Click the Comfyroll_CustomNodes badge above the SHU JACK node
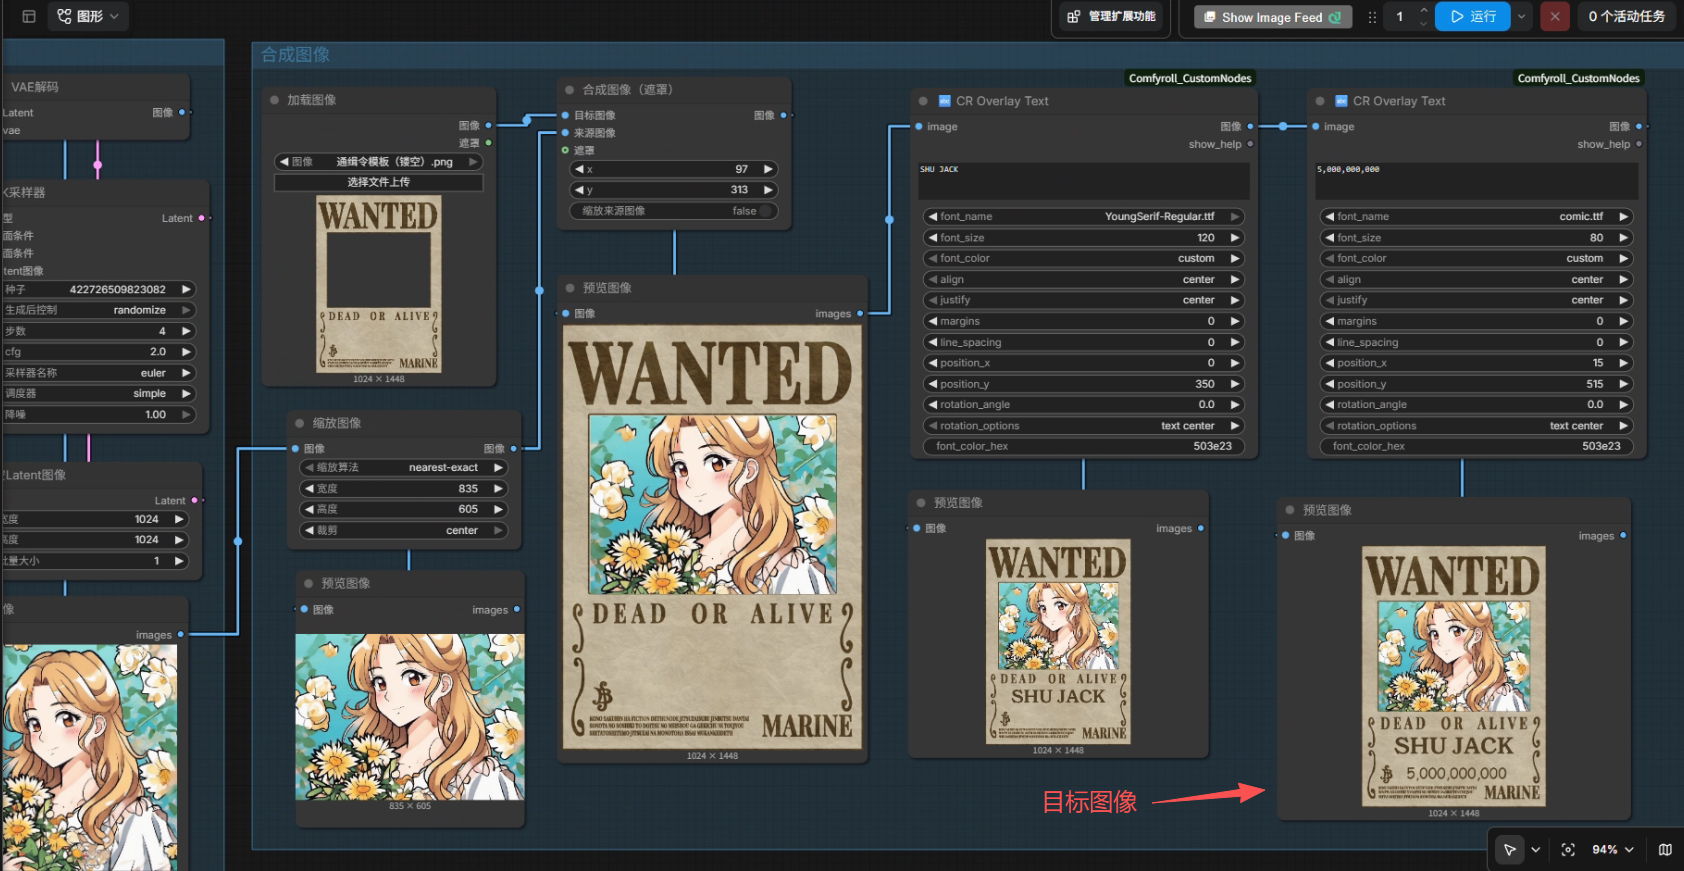Image resolution: width=1684 pixels, height=871 pixels. point(1190,78)
